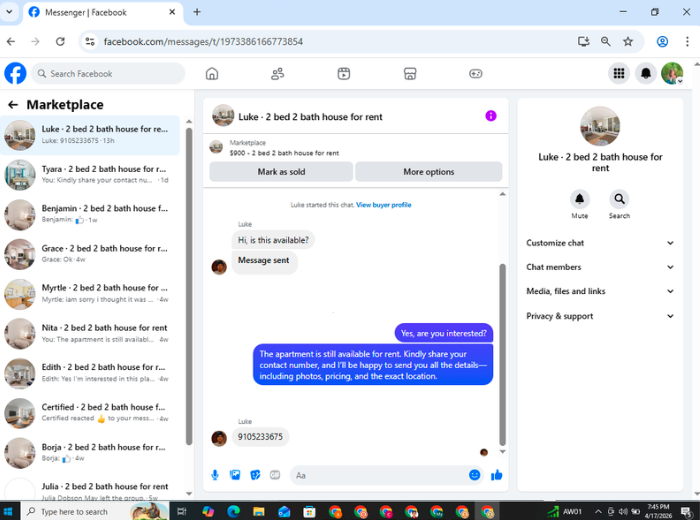
Task: Record a voice clip with microphone icon
Action: coord(215,475)
